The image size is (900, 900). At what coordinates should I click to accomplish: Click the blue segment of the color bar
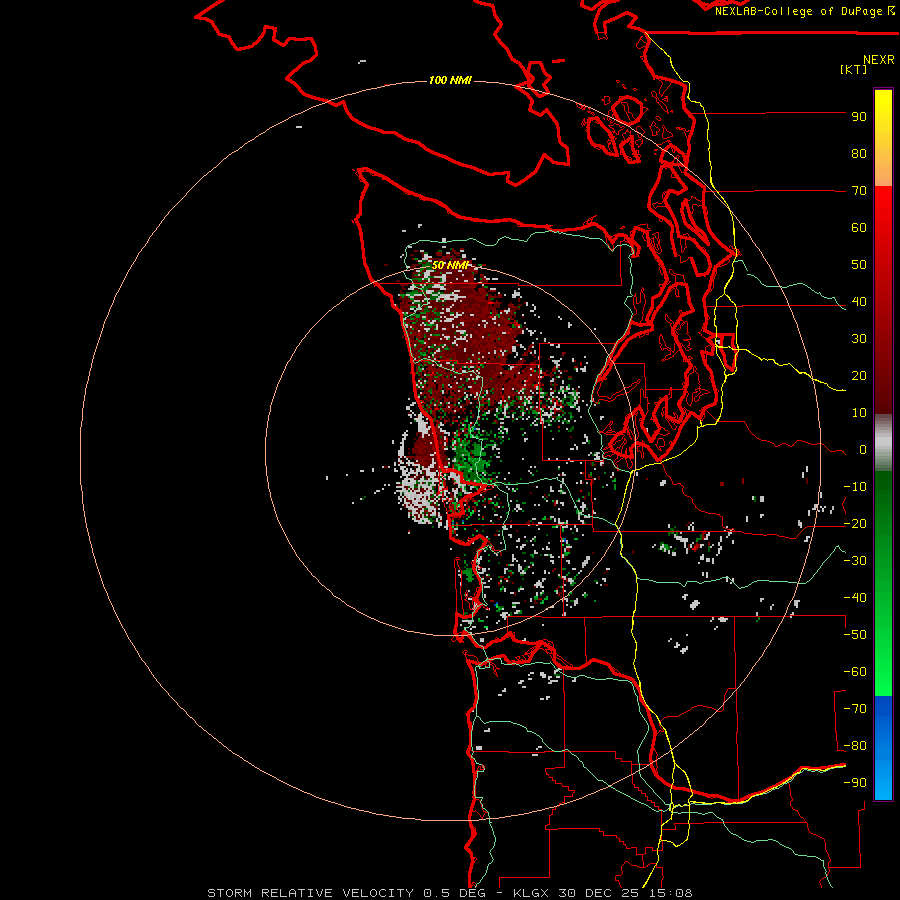click(x=883, y=748)
